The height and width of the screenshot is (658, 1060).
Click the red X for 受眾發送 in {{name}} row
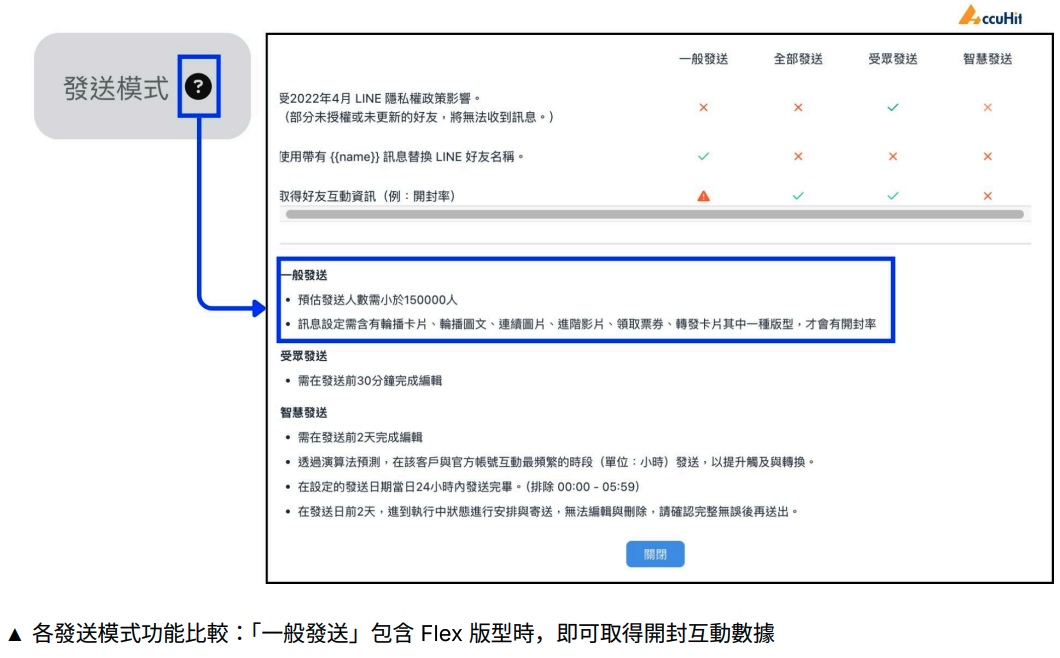coord(893,156)
